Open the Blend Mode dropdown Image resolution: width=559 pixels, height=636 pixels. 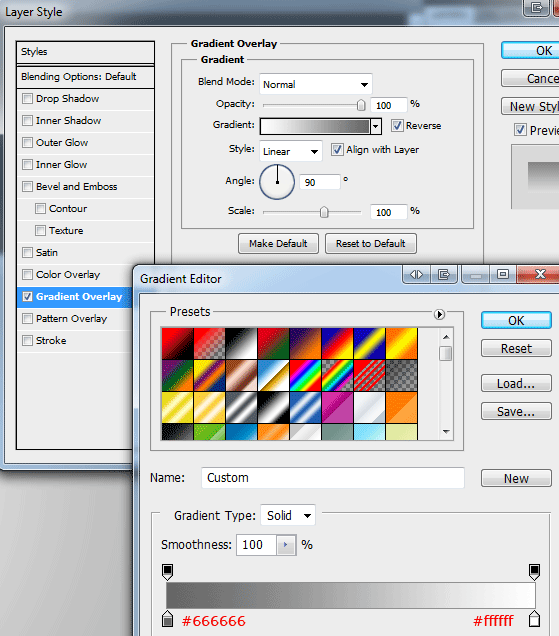coord(316,84)
